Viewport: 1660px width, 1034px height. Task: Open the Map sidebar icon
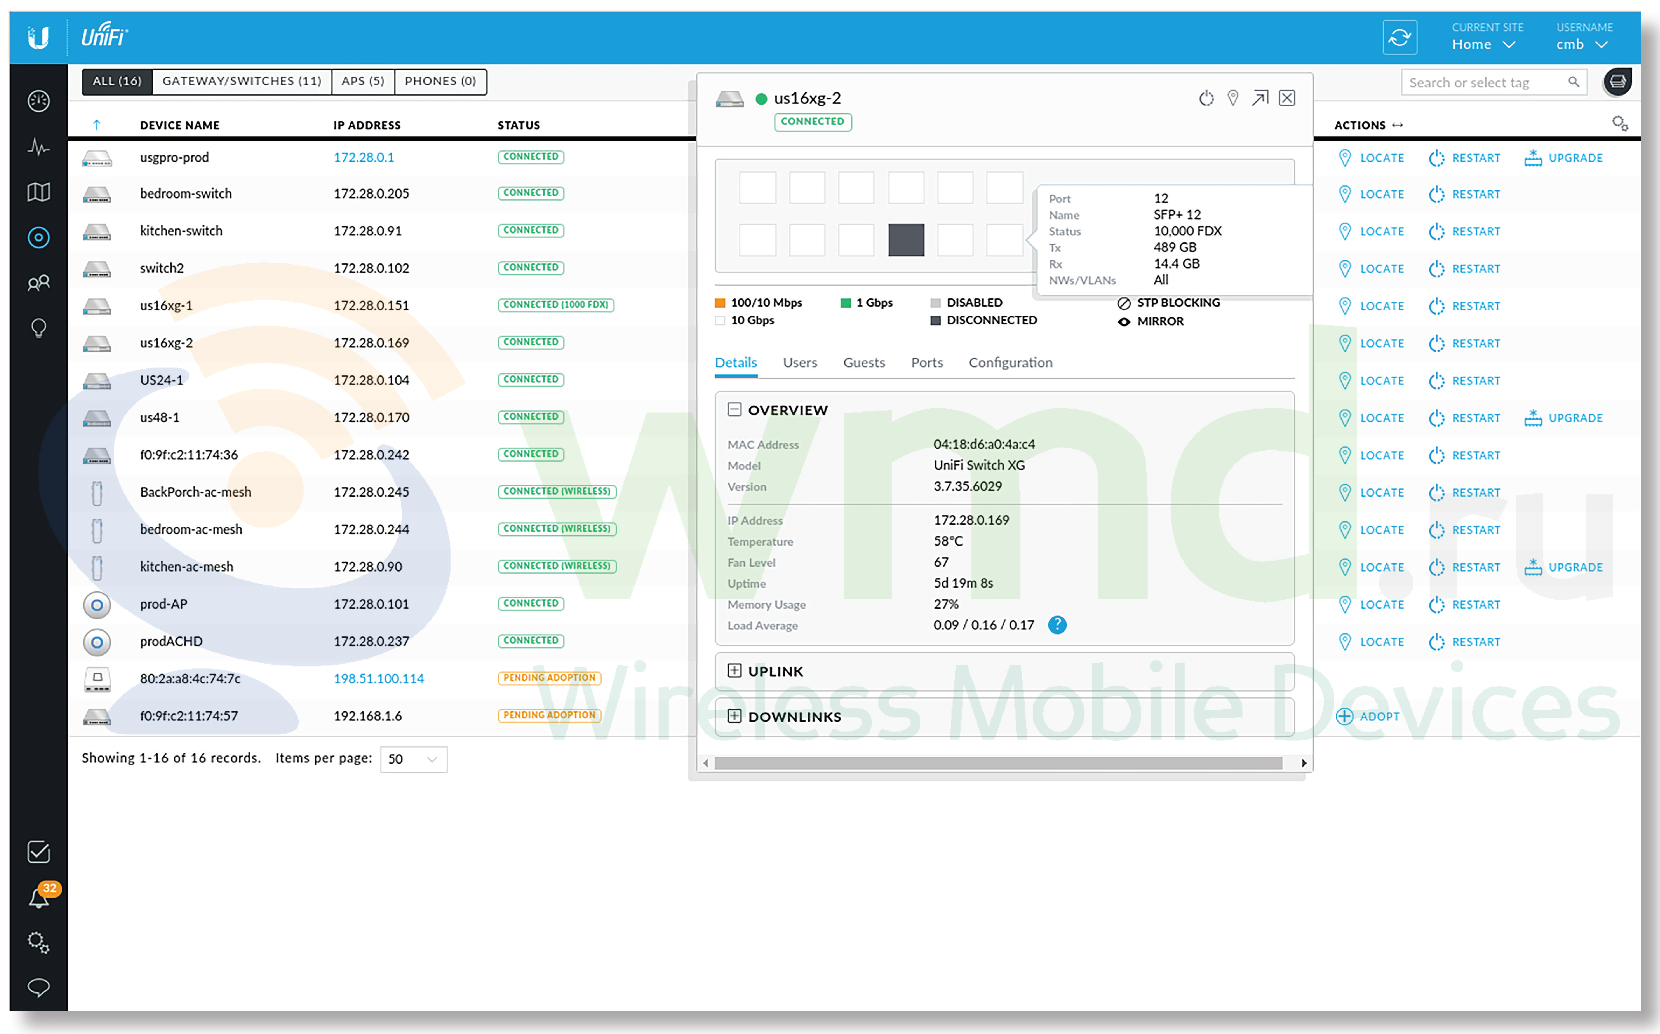[38, 192]
